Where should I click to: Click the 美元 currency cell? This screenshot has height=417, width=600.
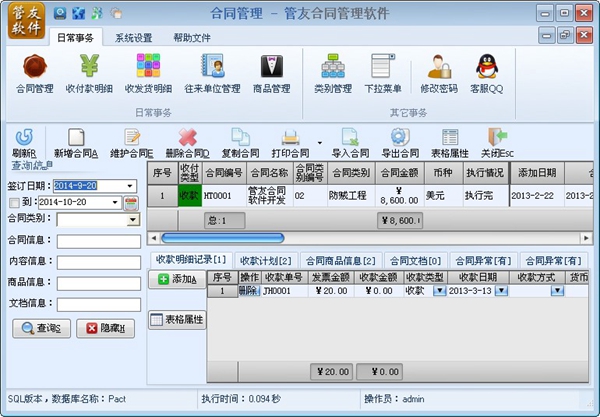click(444, 196)
